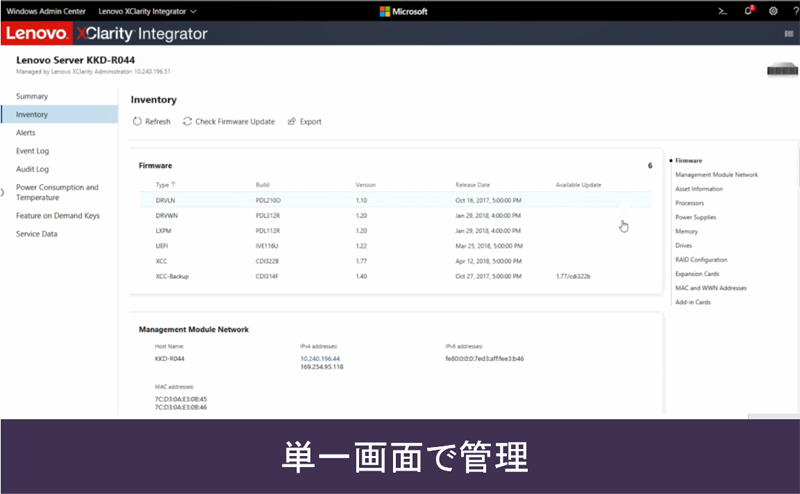The width and height of the screenshot is (800, 494).
Task: Go to Windows Admin Center home
Action: (46, 11)
